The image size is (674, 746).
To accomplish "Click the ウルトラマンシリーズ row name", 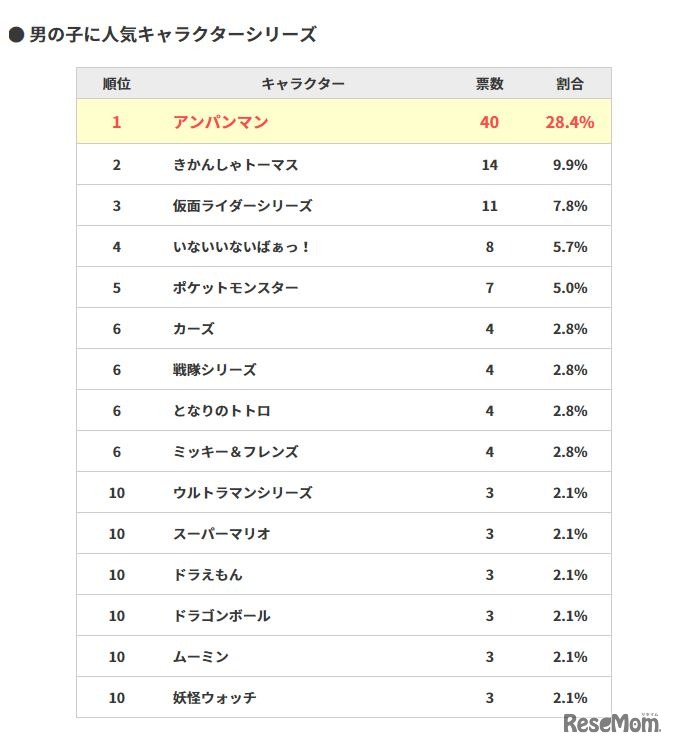I will pyautogui.click(x=242, y=493).
